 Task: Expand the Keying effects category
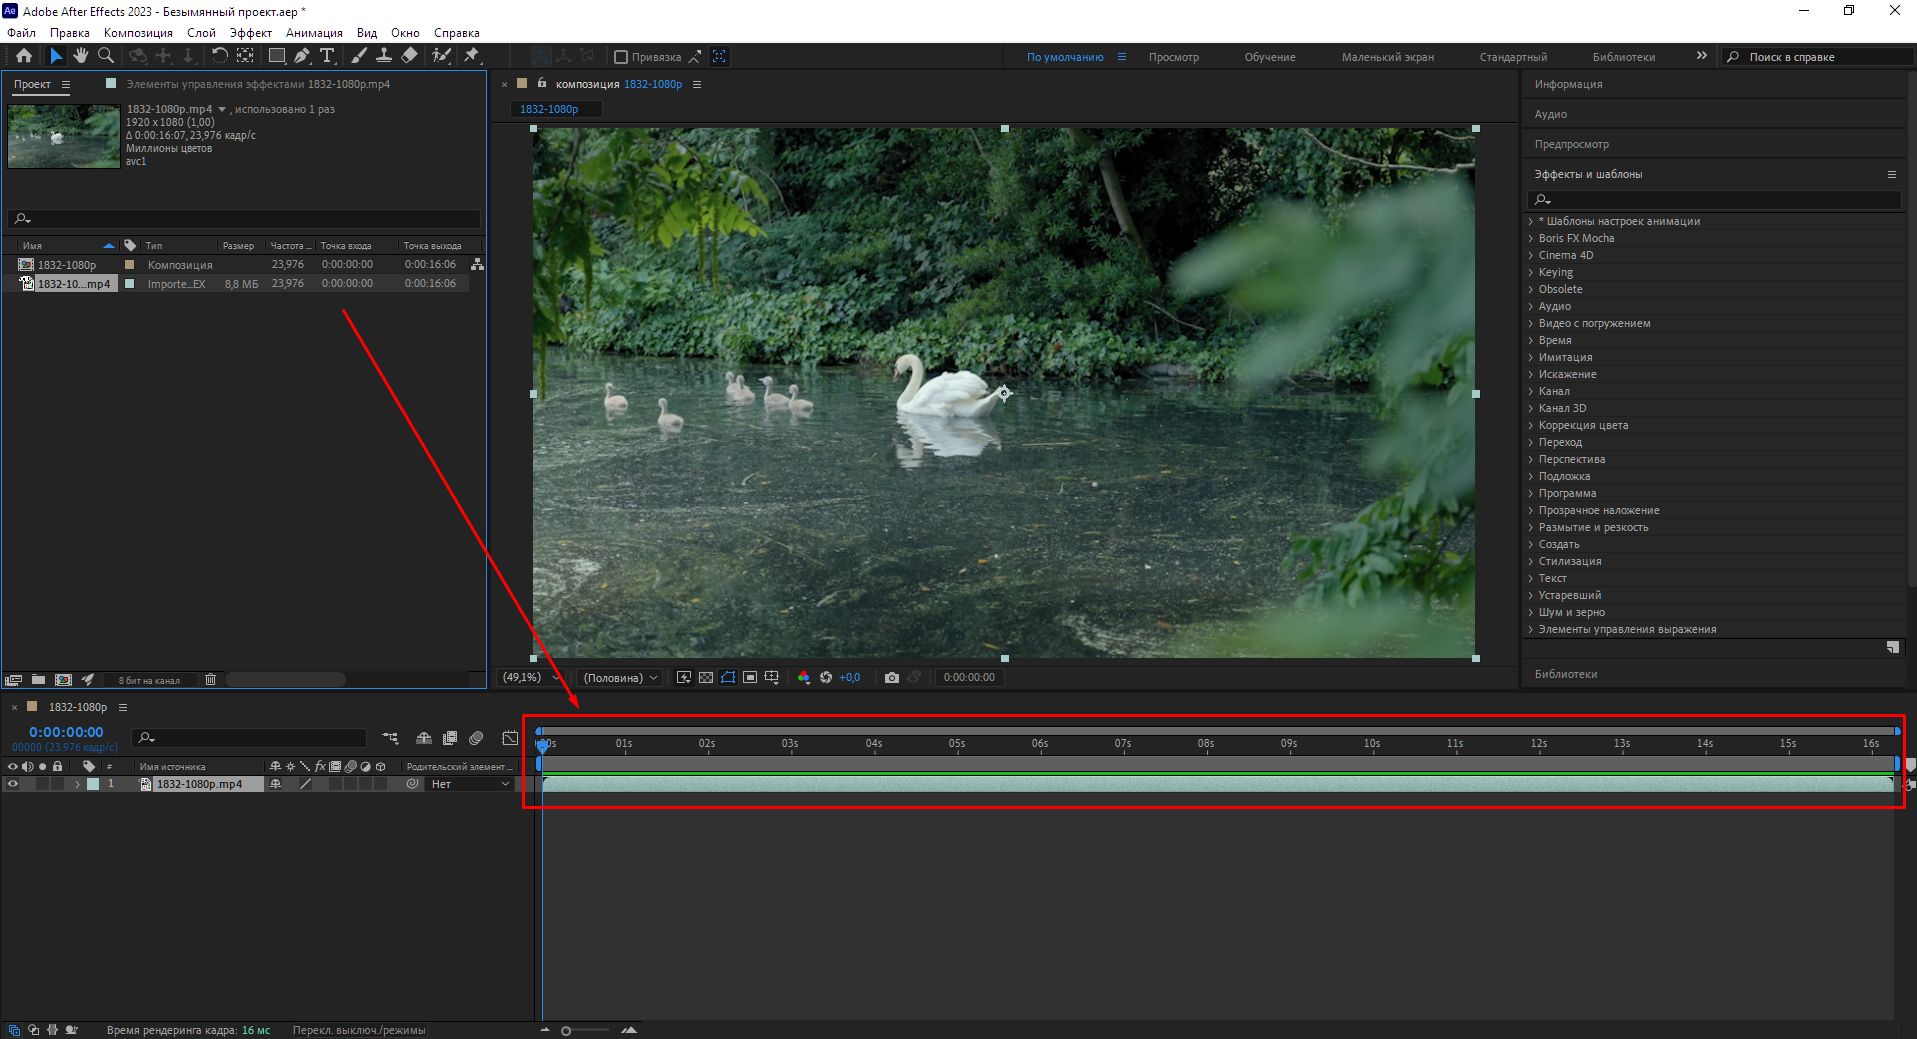(1530, 272)
